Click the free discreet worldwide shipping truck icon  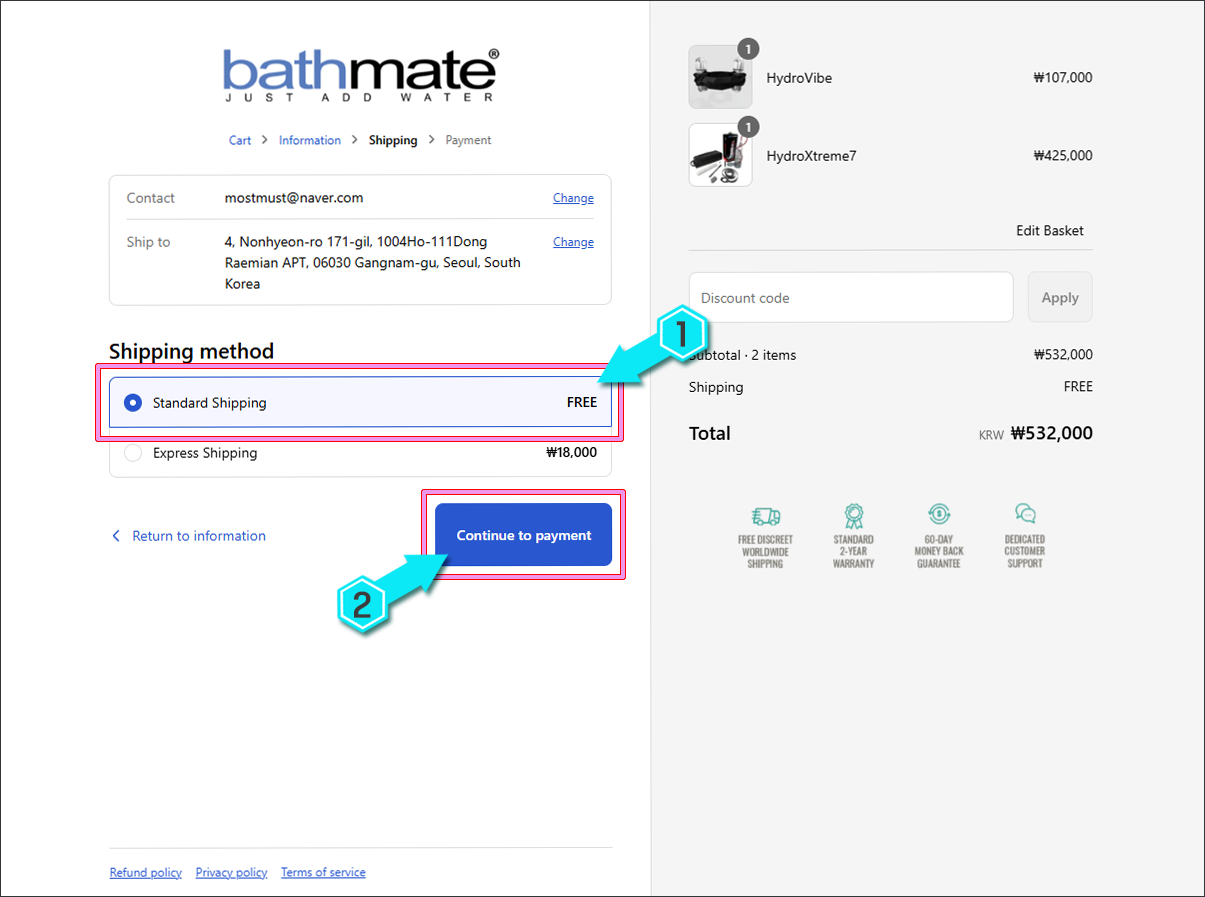point(766,516)
